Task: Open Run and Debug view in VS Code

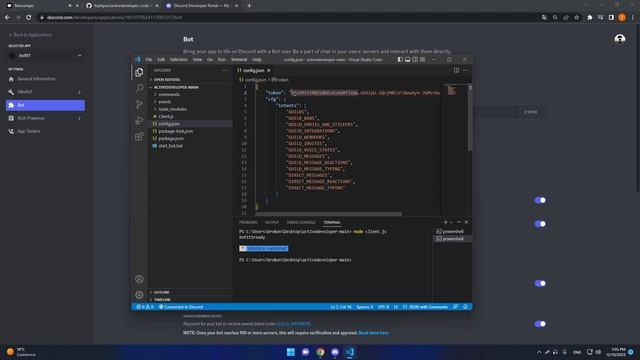Action: 139,120
